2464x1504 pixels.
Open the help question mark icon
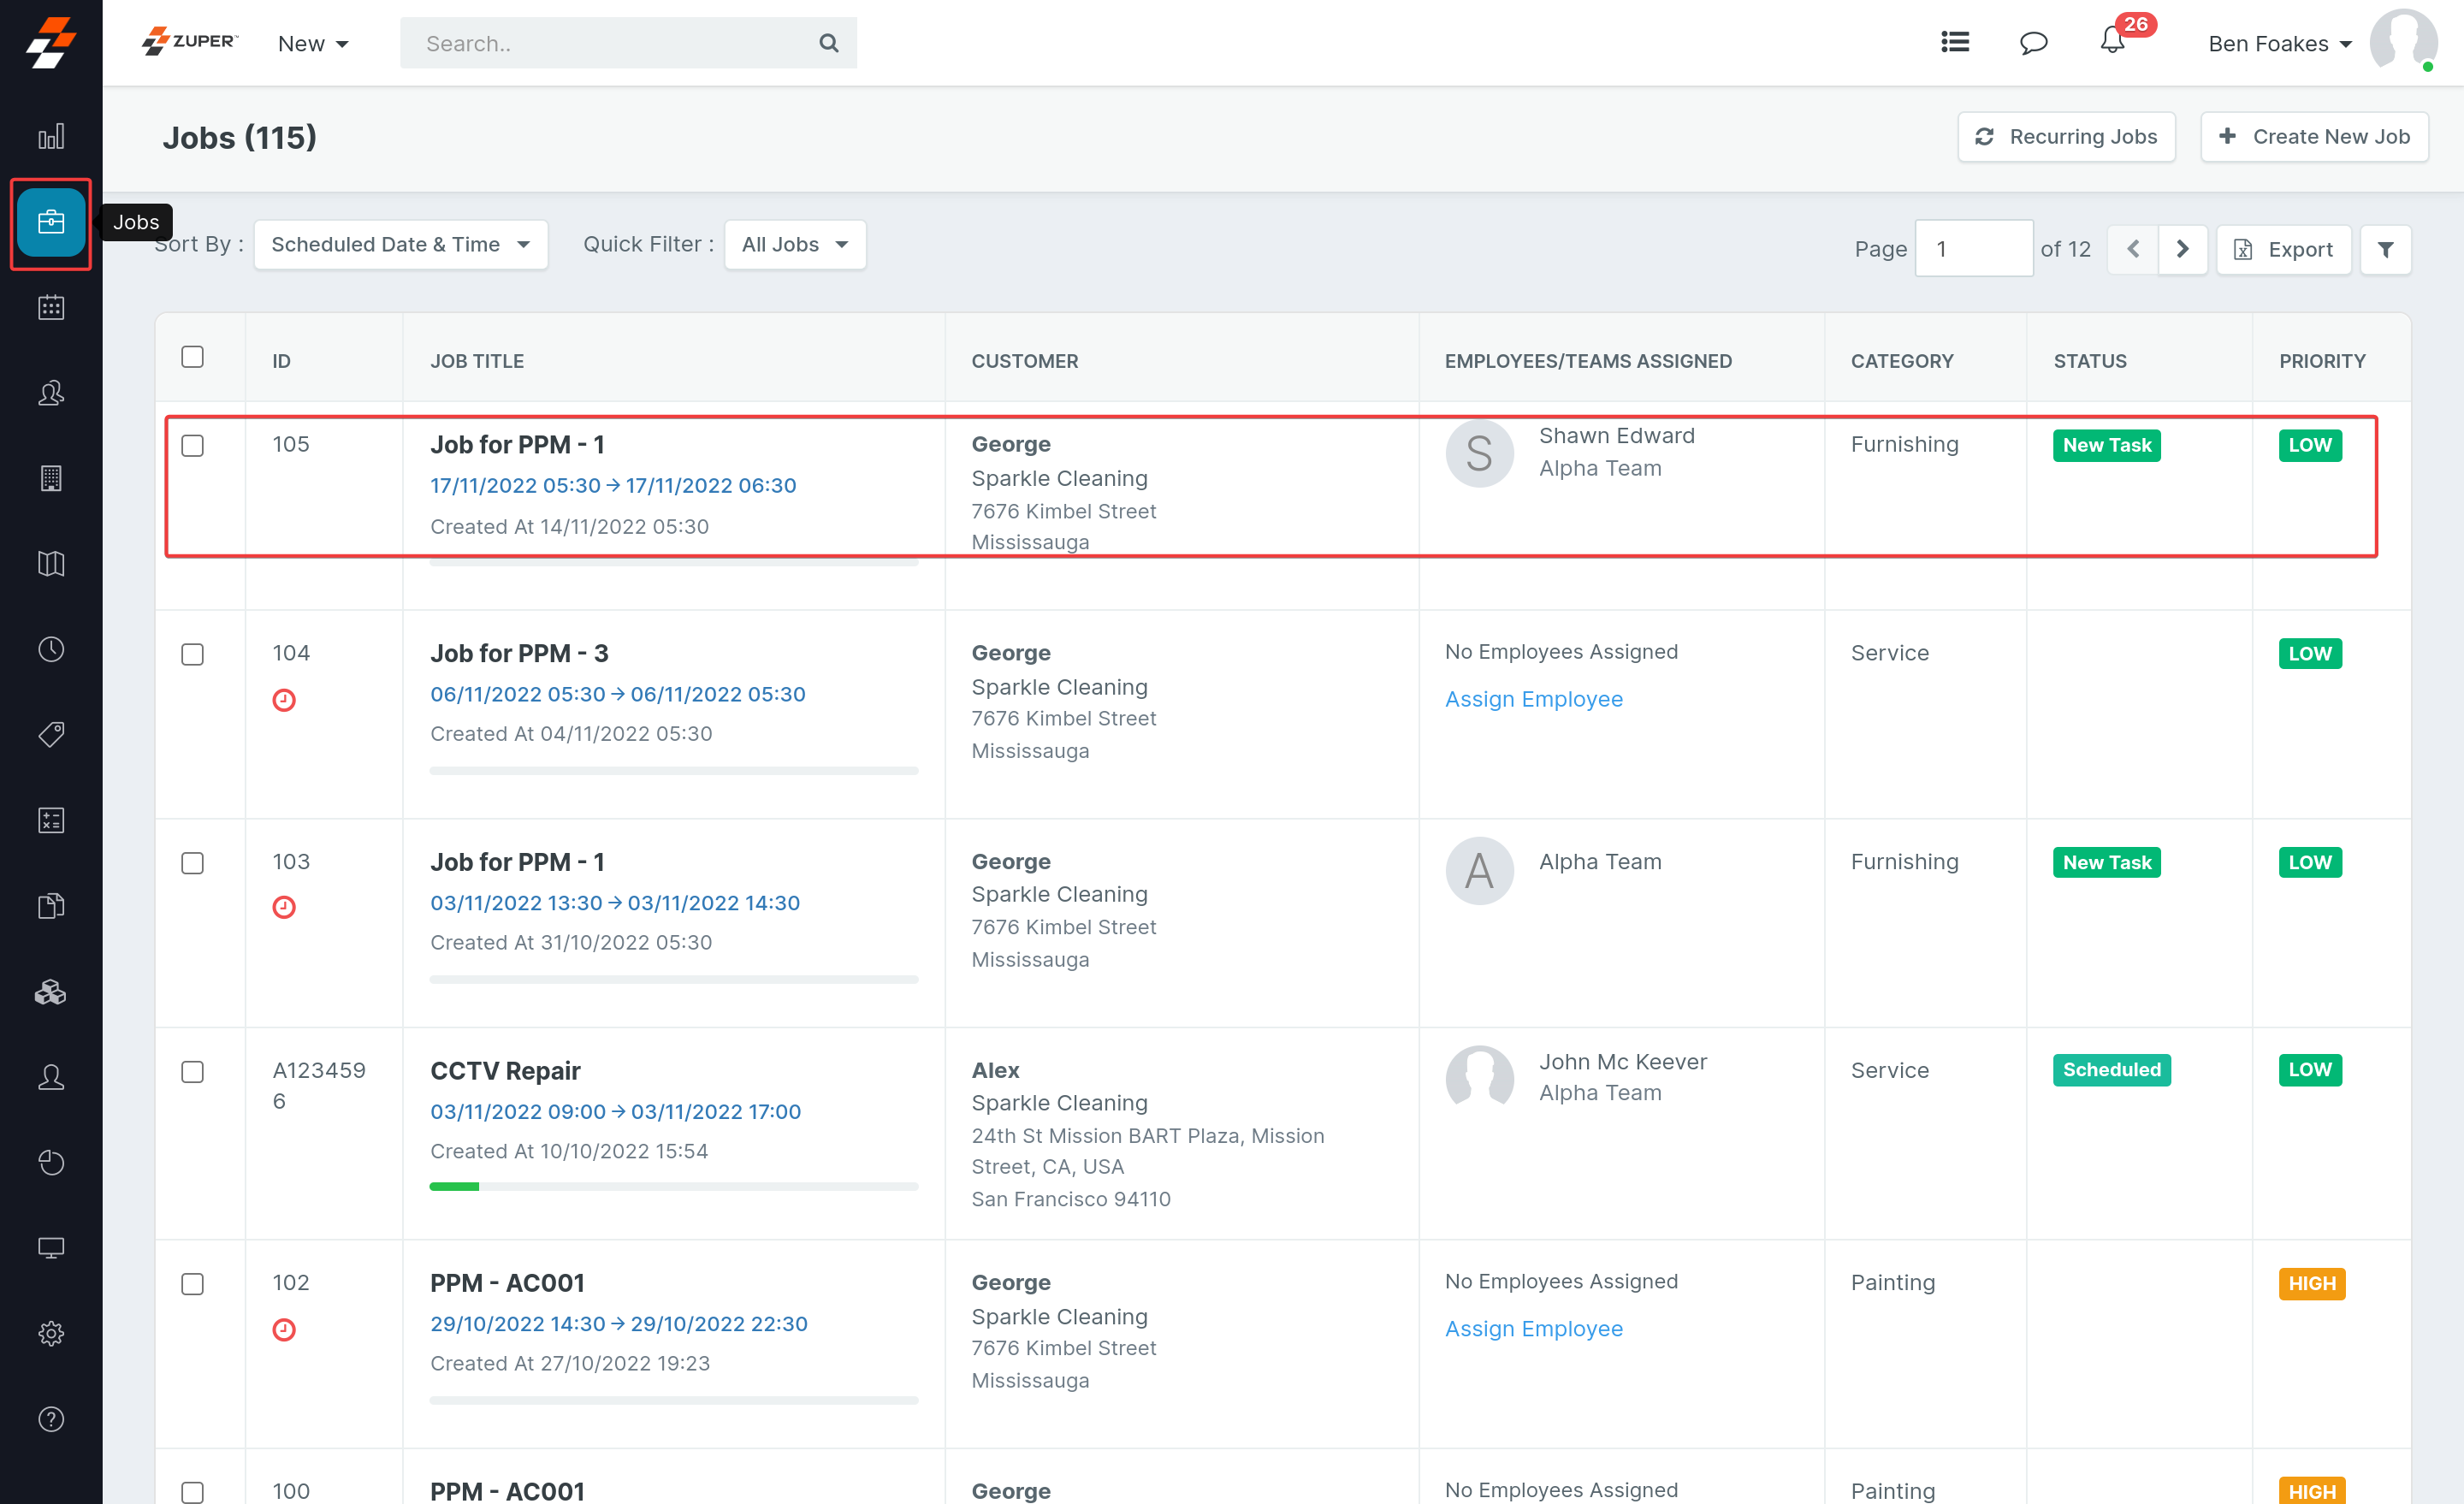click(x=51, y=1418)
